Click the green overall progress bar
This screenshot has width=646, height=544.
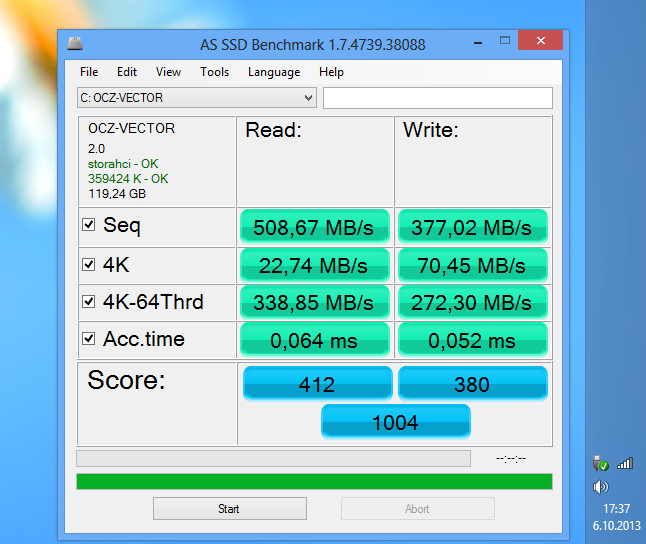point(314,481)
